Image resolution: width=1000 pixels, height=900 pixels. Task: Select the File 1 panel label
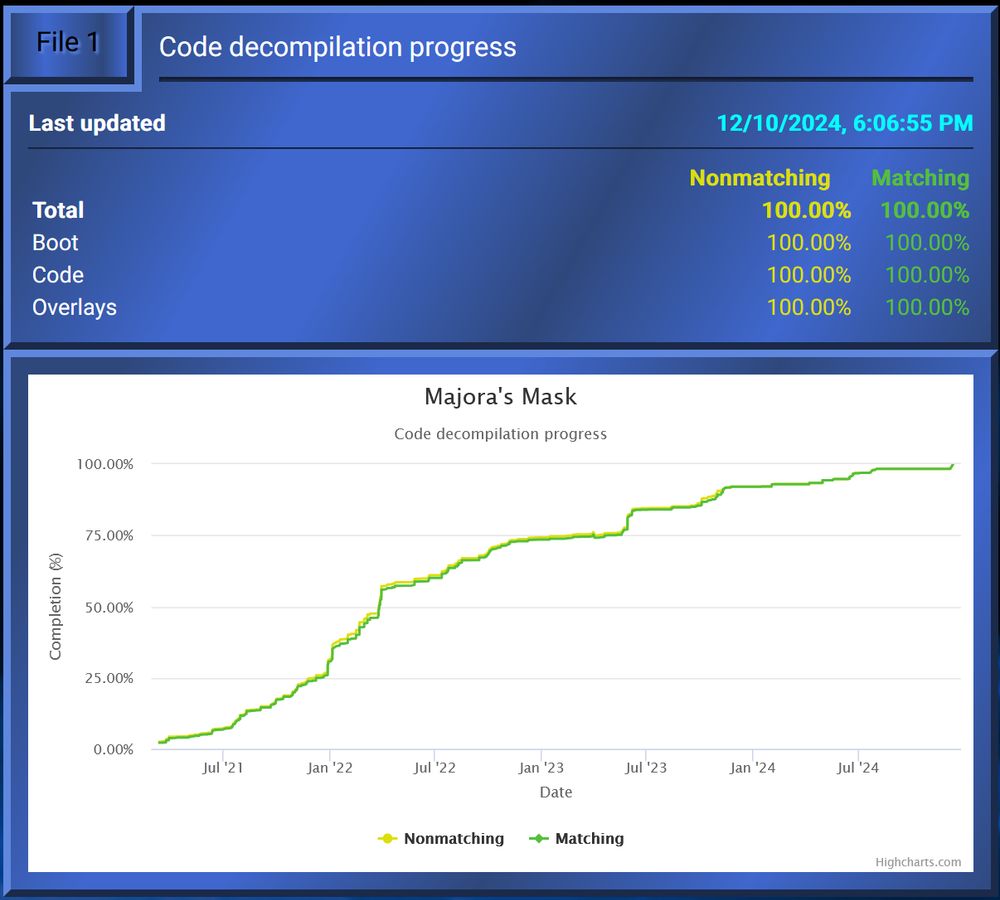[68, 43]
